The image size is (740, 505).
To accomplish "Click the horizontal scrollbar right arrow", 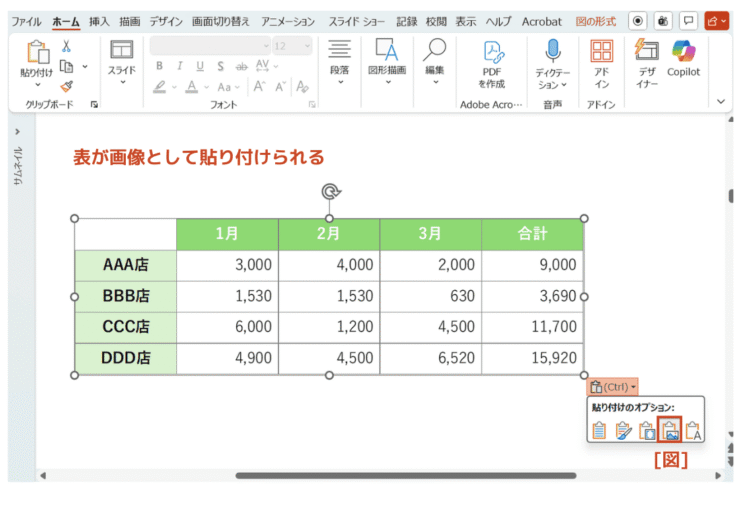I will point(718,475).
